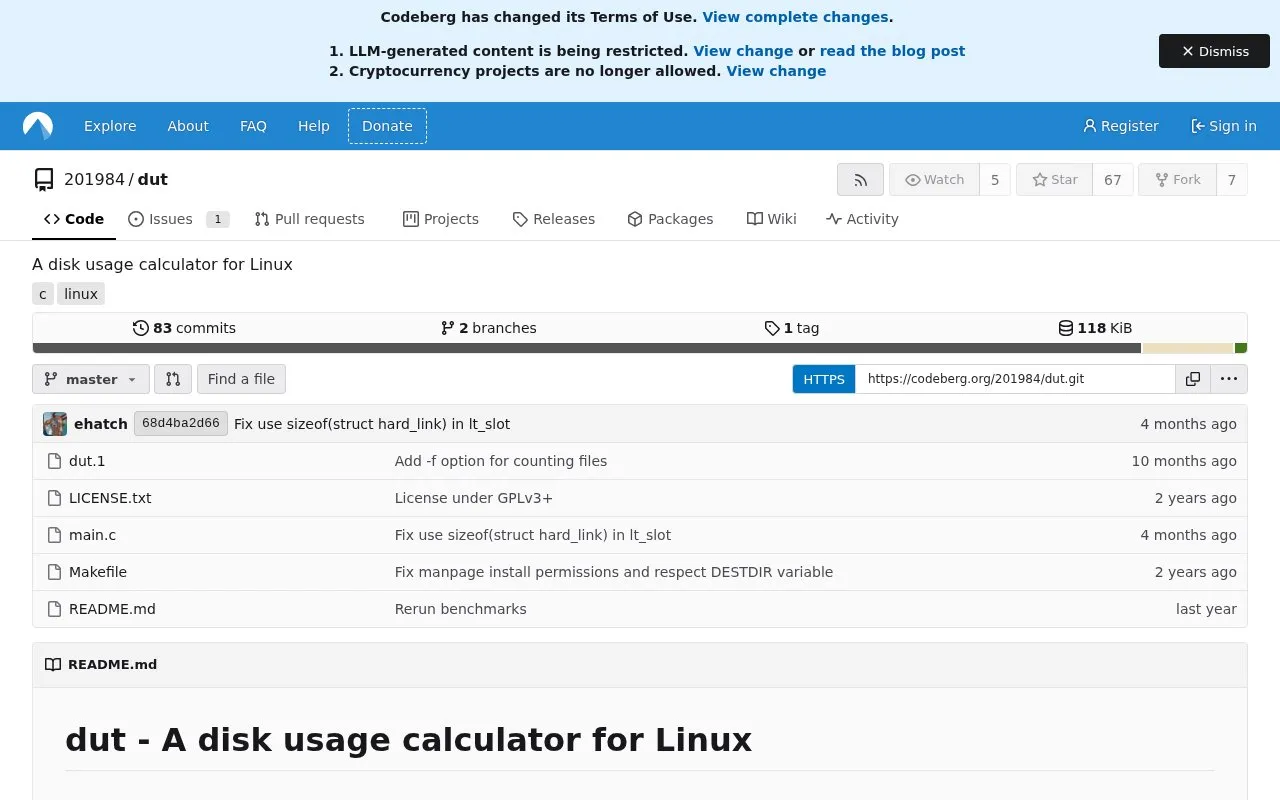This screenshot has height=800, width=1280.
Task: View the 2 branches list
Action: point(488,328)
